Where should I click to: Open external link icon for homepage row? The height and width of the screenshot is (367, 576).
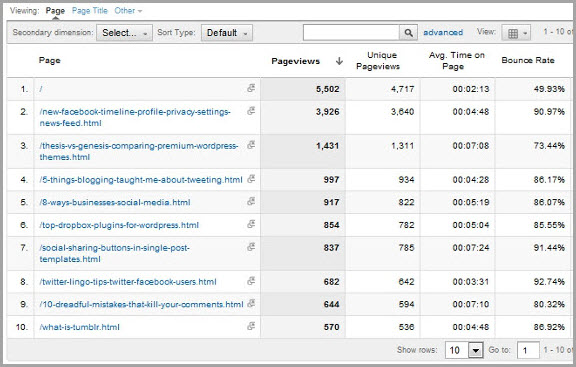pyautogui.click(x=251, y=88)
